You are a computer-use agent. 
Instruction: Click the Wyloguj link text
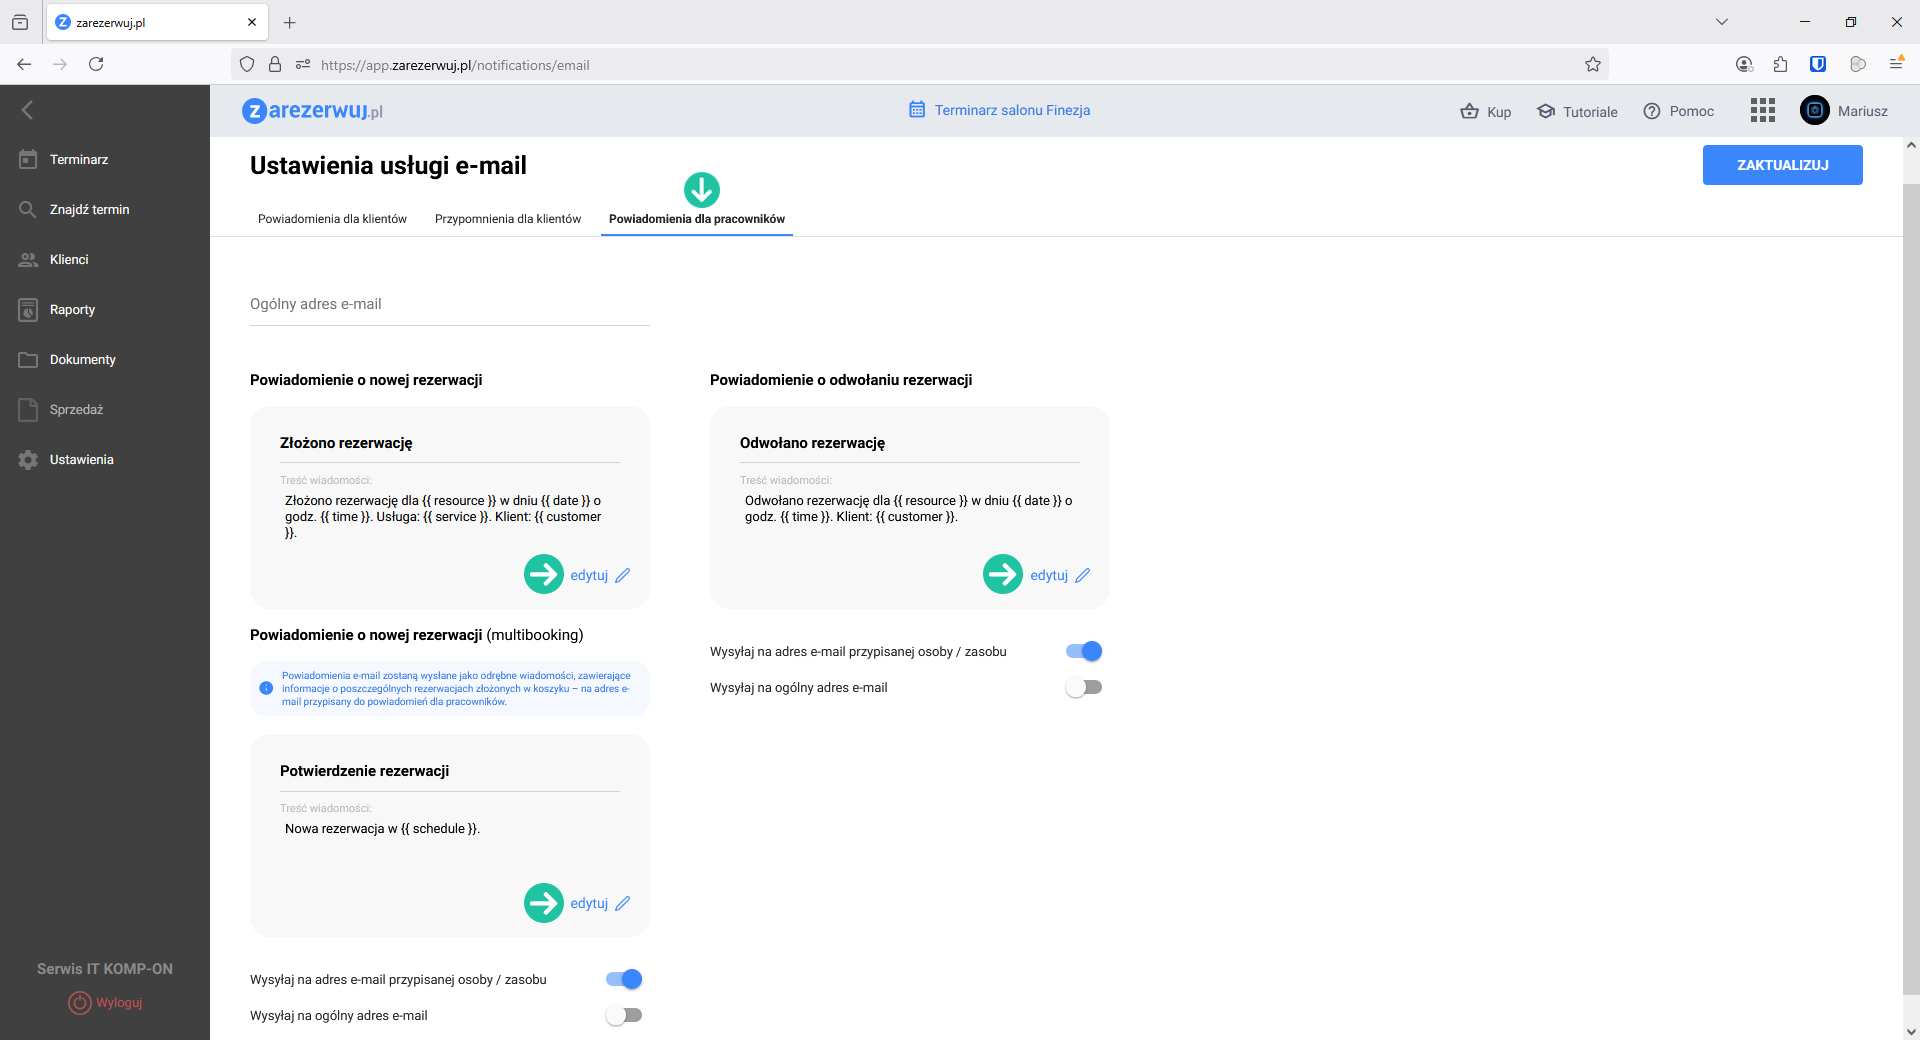[x=119, y=1003]
